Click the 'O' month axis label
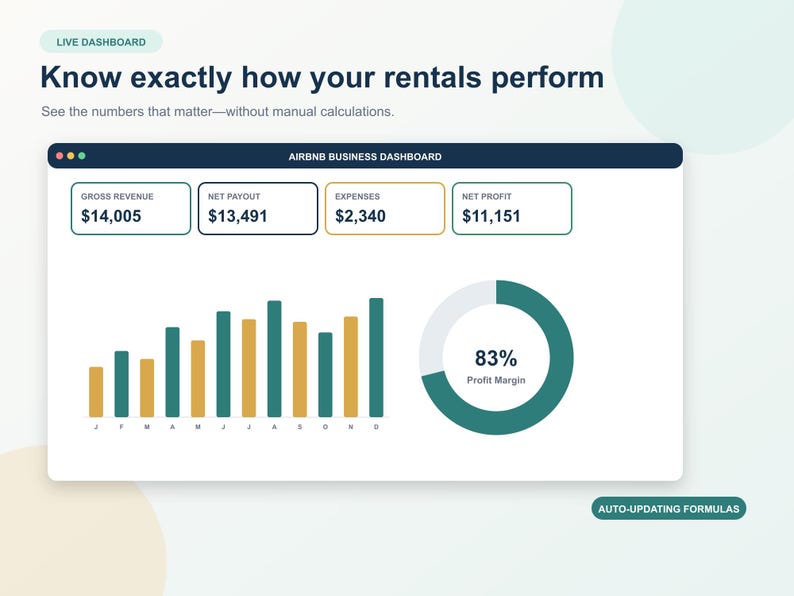The width and height of the screenshot is (794, 596). tap(325, 427)
